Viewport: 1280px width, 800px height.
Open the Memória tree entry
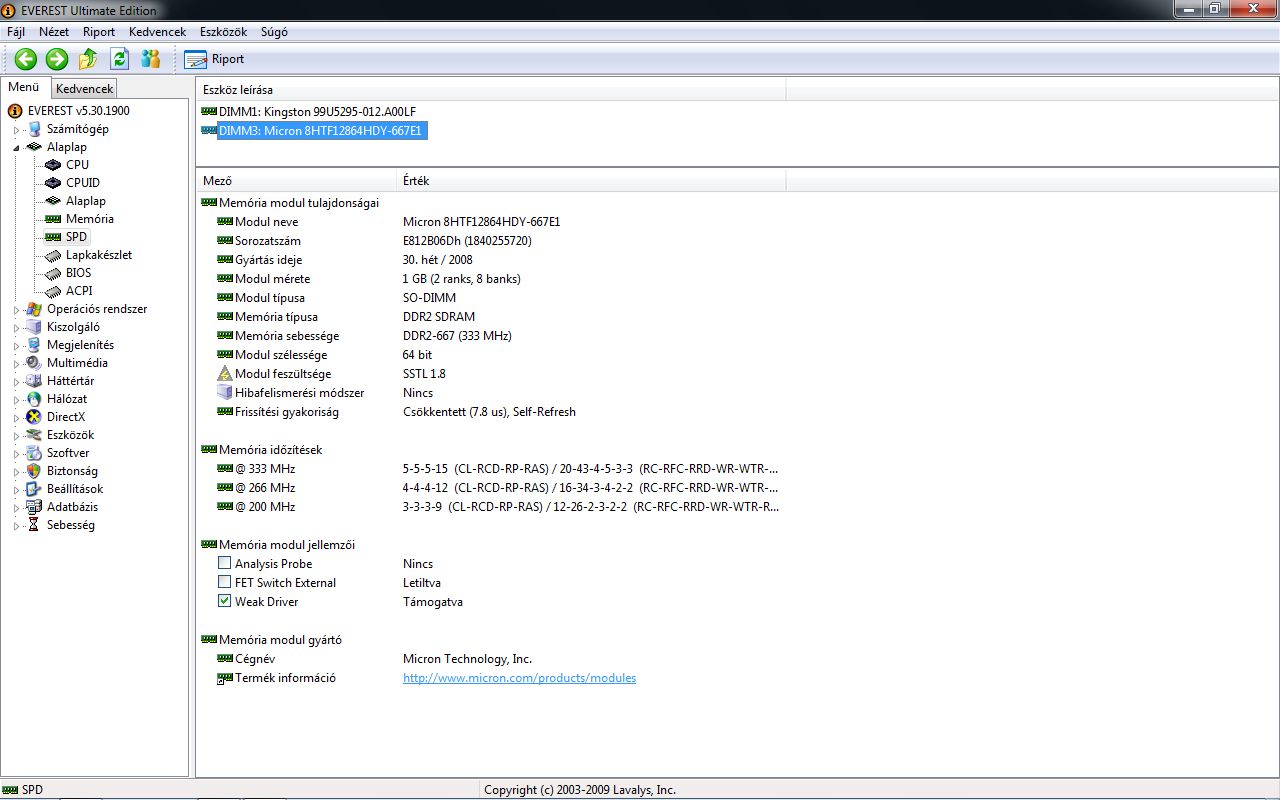[89, 219]
